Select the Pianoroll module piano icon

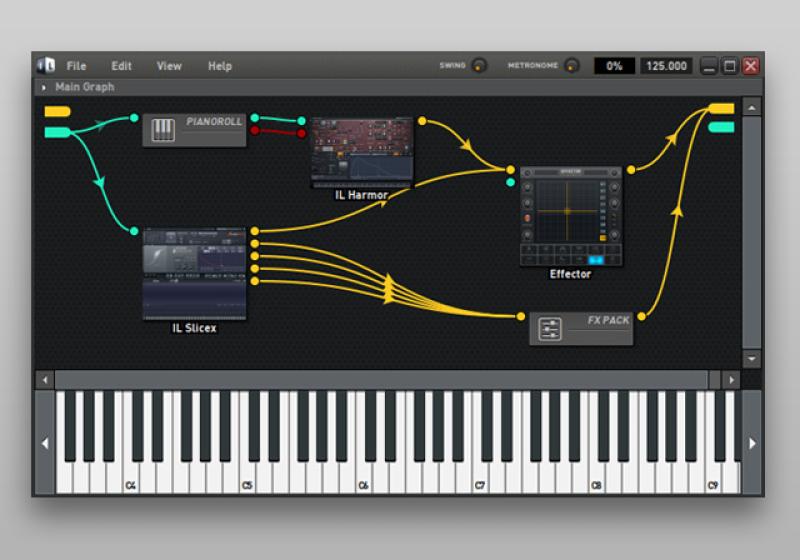click(163, 130)
